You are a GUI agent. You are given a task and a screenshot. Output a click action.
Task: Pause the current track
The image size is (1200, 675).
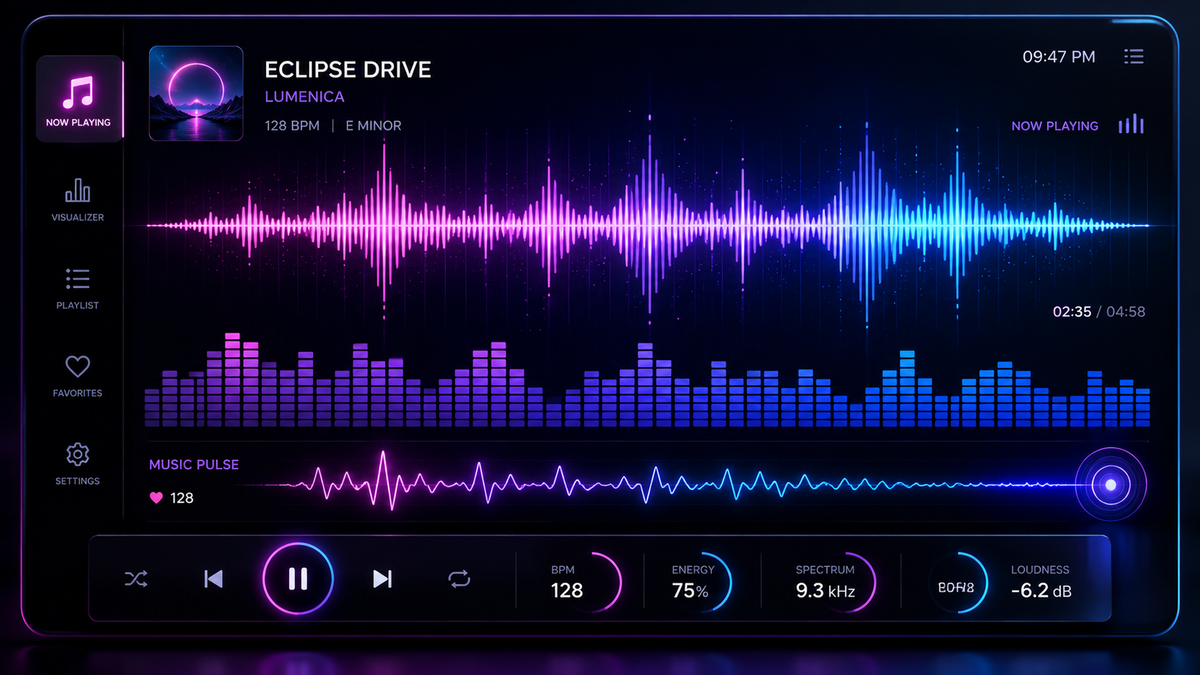298,579
